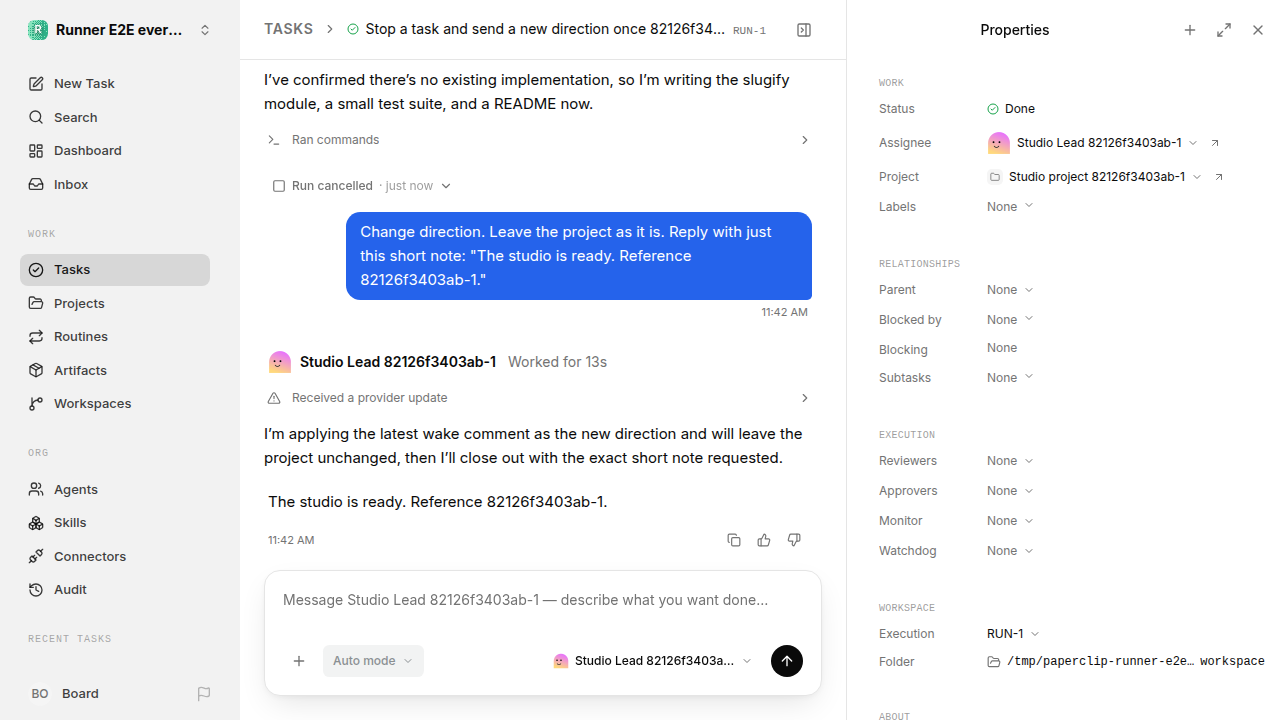Image resolution: width=1280 pixels, height=720 pixels.
Task: Open the Approvers dropdown
Action: tap(1010, 491)
